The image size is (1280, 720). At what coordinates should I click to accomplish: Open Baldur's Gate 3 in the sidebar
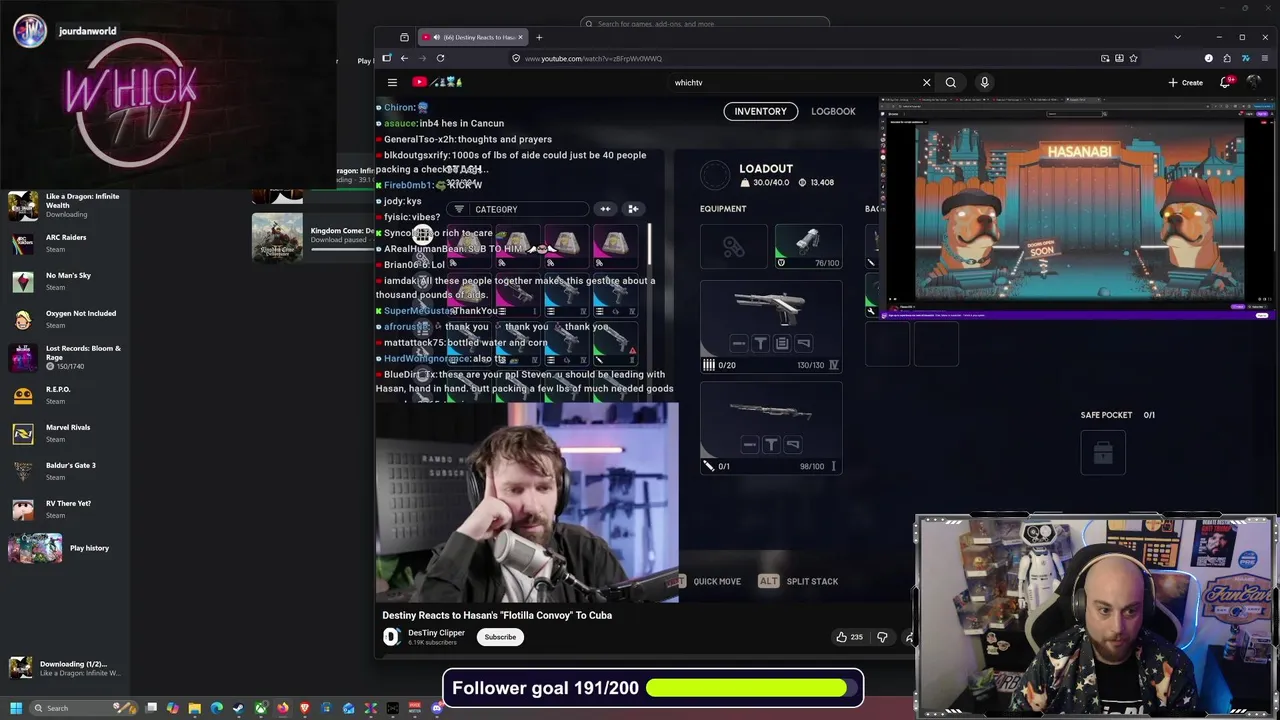tap(64, 471)
